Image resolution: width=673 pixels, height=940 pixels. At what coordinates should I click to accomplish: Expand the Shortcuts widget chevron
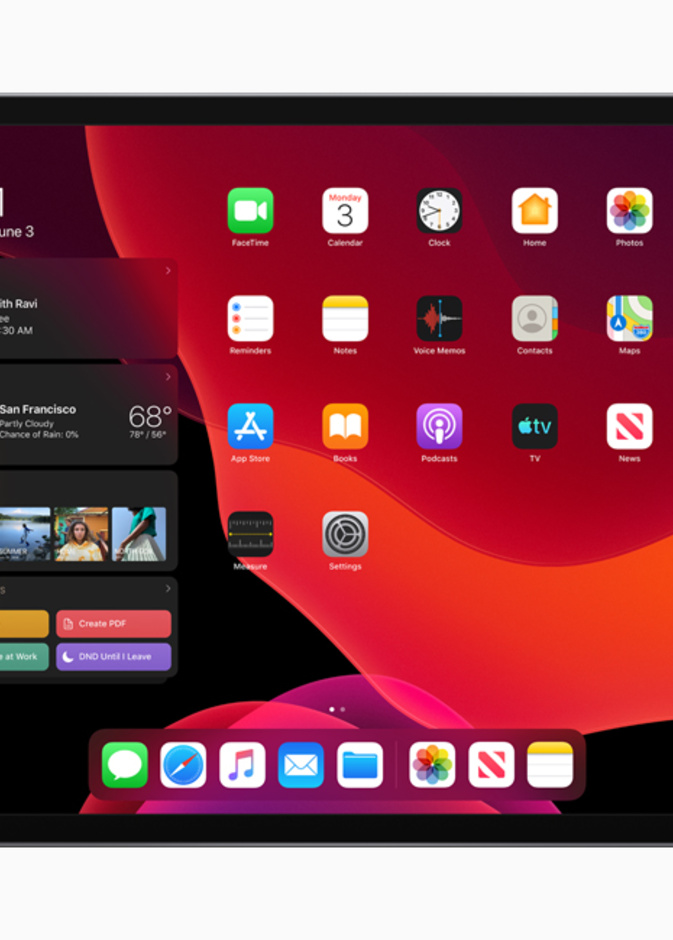tap(168, 589)
